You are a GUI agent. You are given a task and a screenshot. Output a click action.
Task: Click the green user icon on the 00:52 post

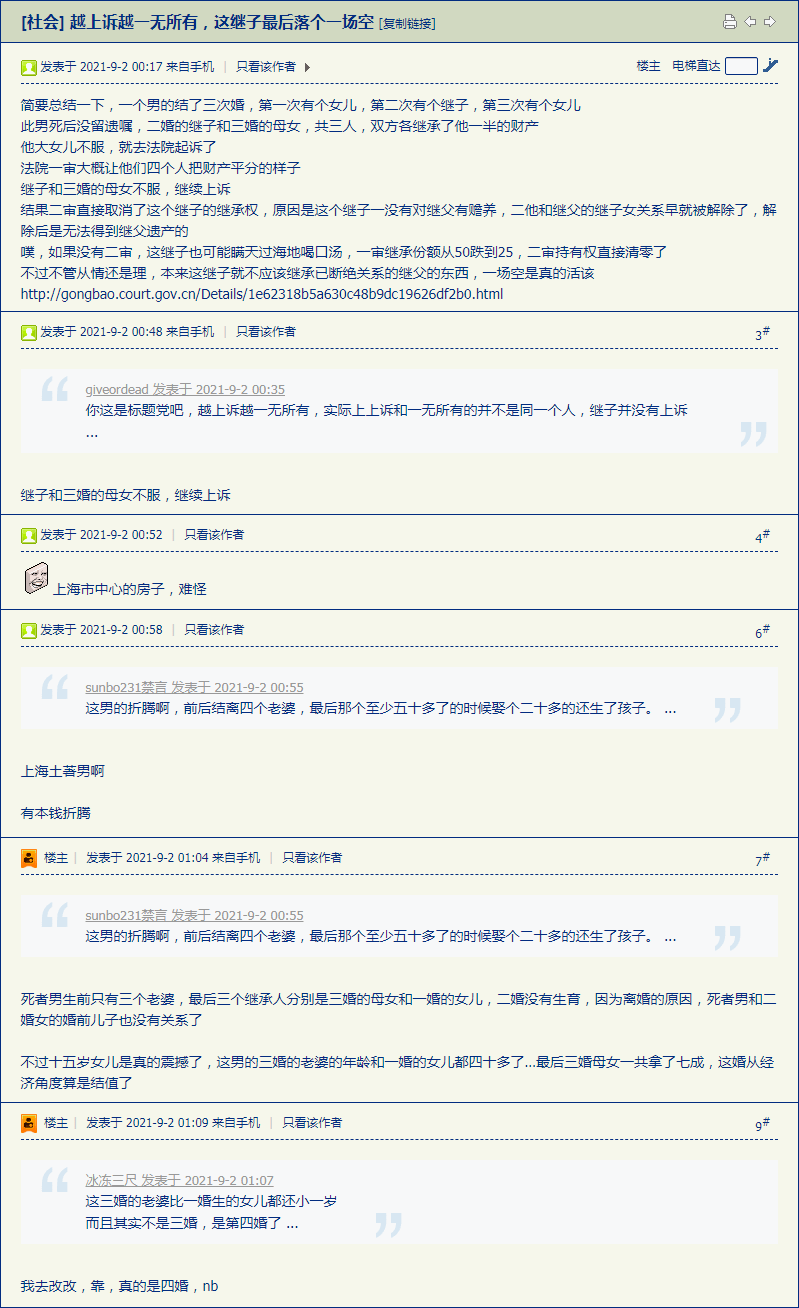pyautogui.click(x=29, y=535)
